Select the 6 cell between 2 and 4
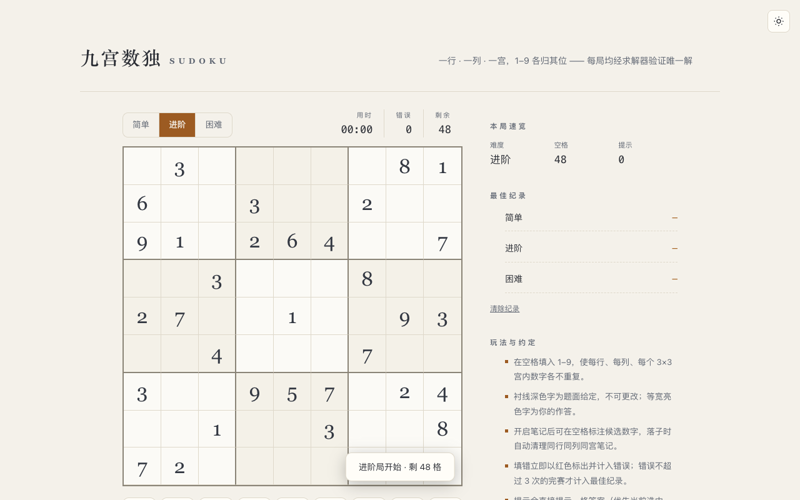The width and height of the screenshot is (800, 500). [292, 241]
